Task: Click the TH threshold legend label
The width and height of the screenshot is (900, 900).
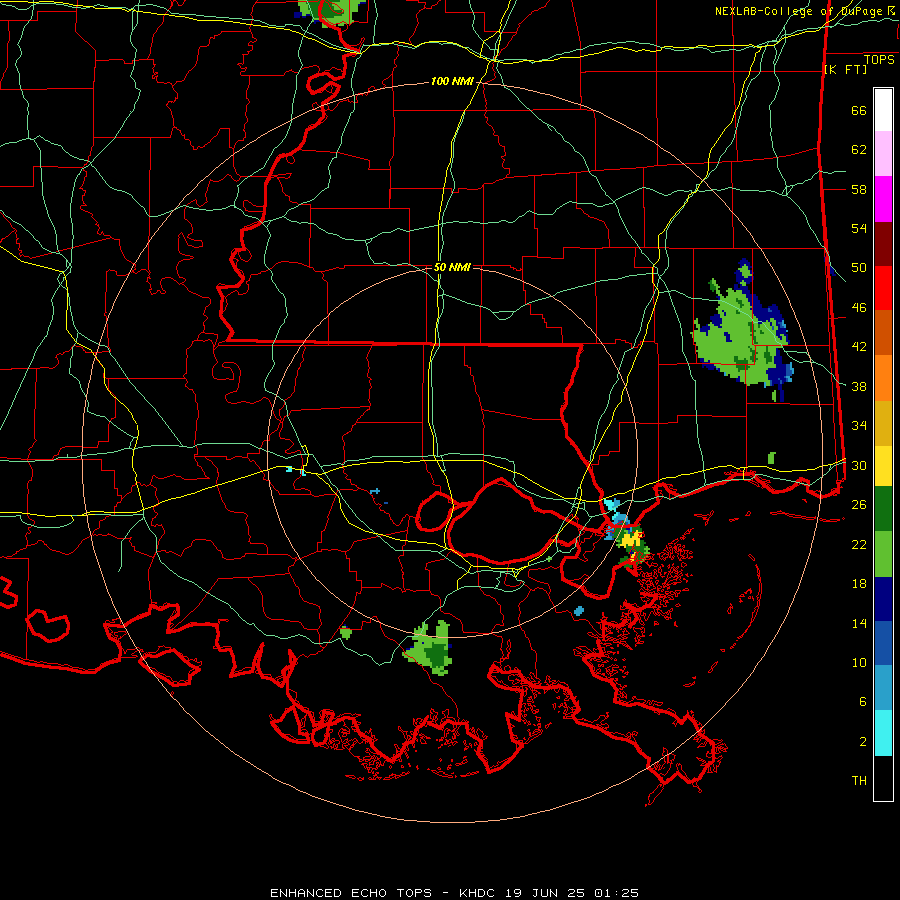Action: [859, 780]
